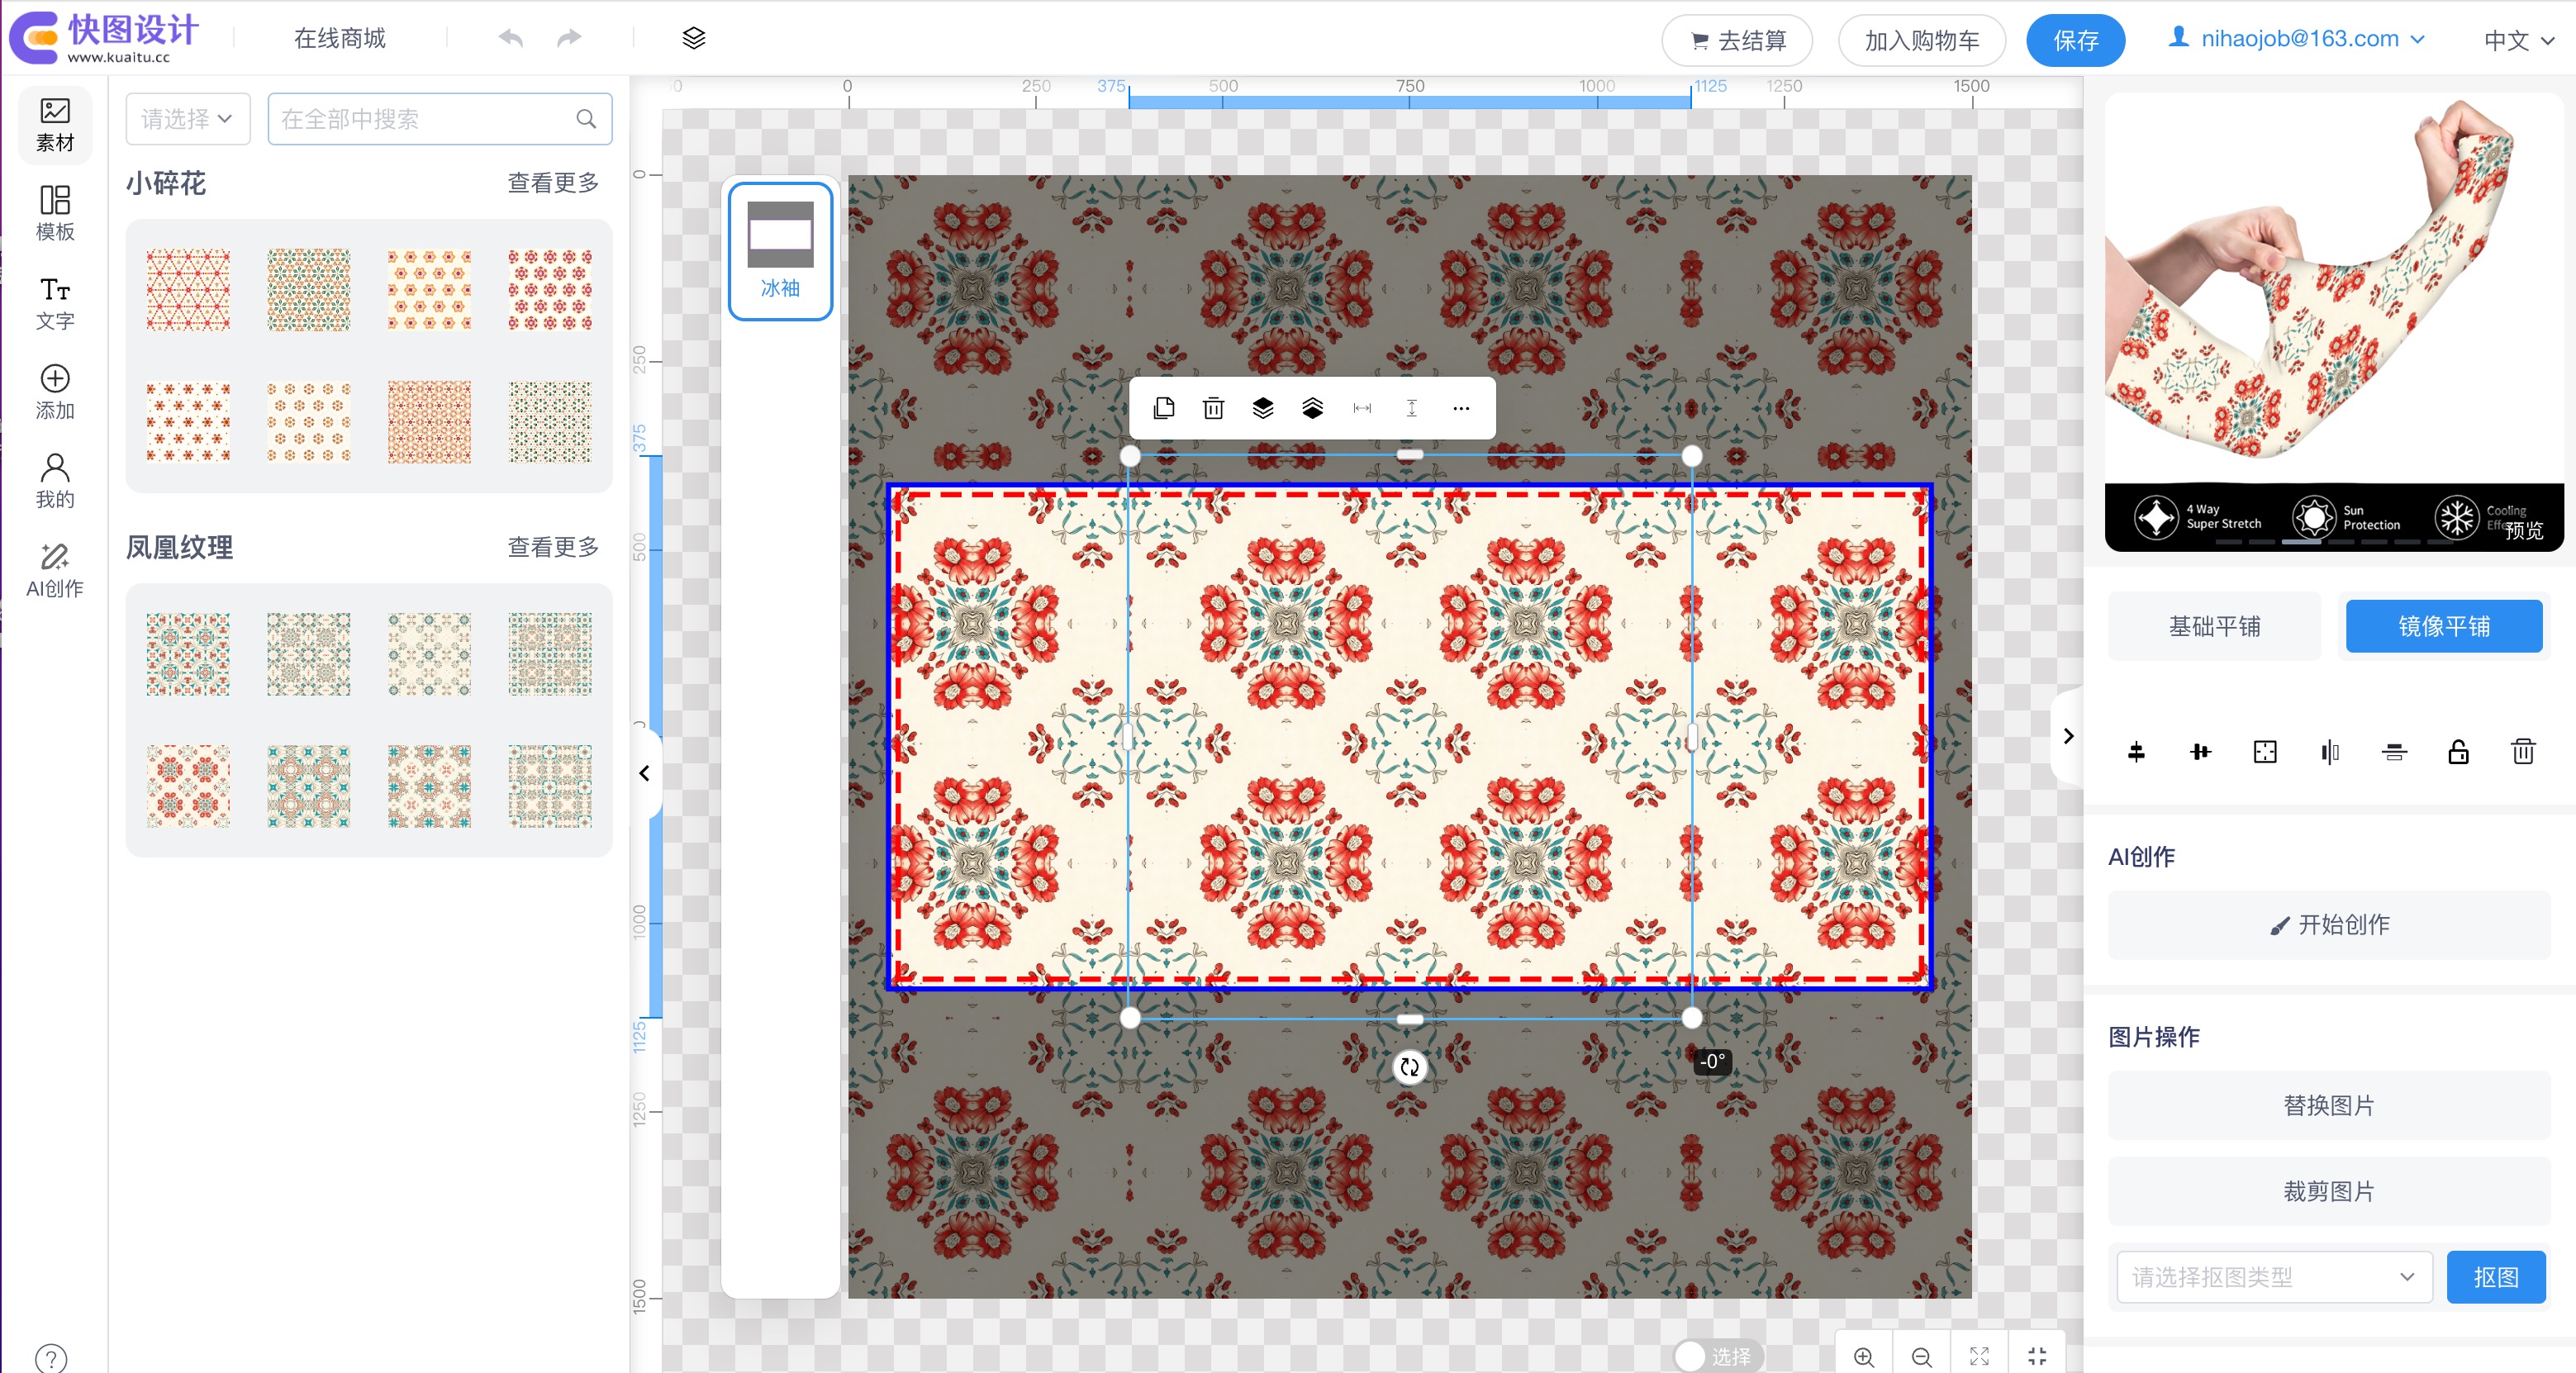Toggle the 选择 switch at canvas bottom

click(x=1717, y=1355)
